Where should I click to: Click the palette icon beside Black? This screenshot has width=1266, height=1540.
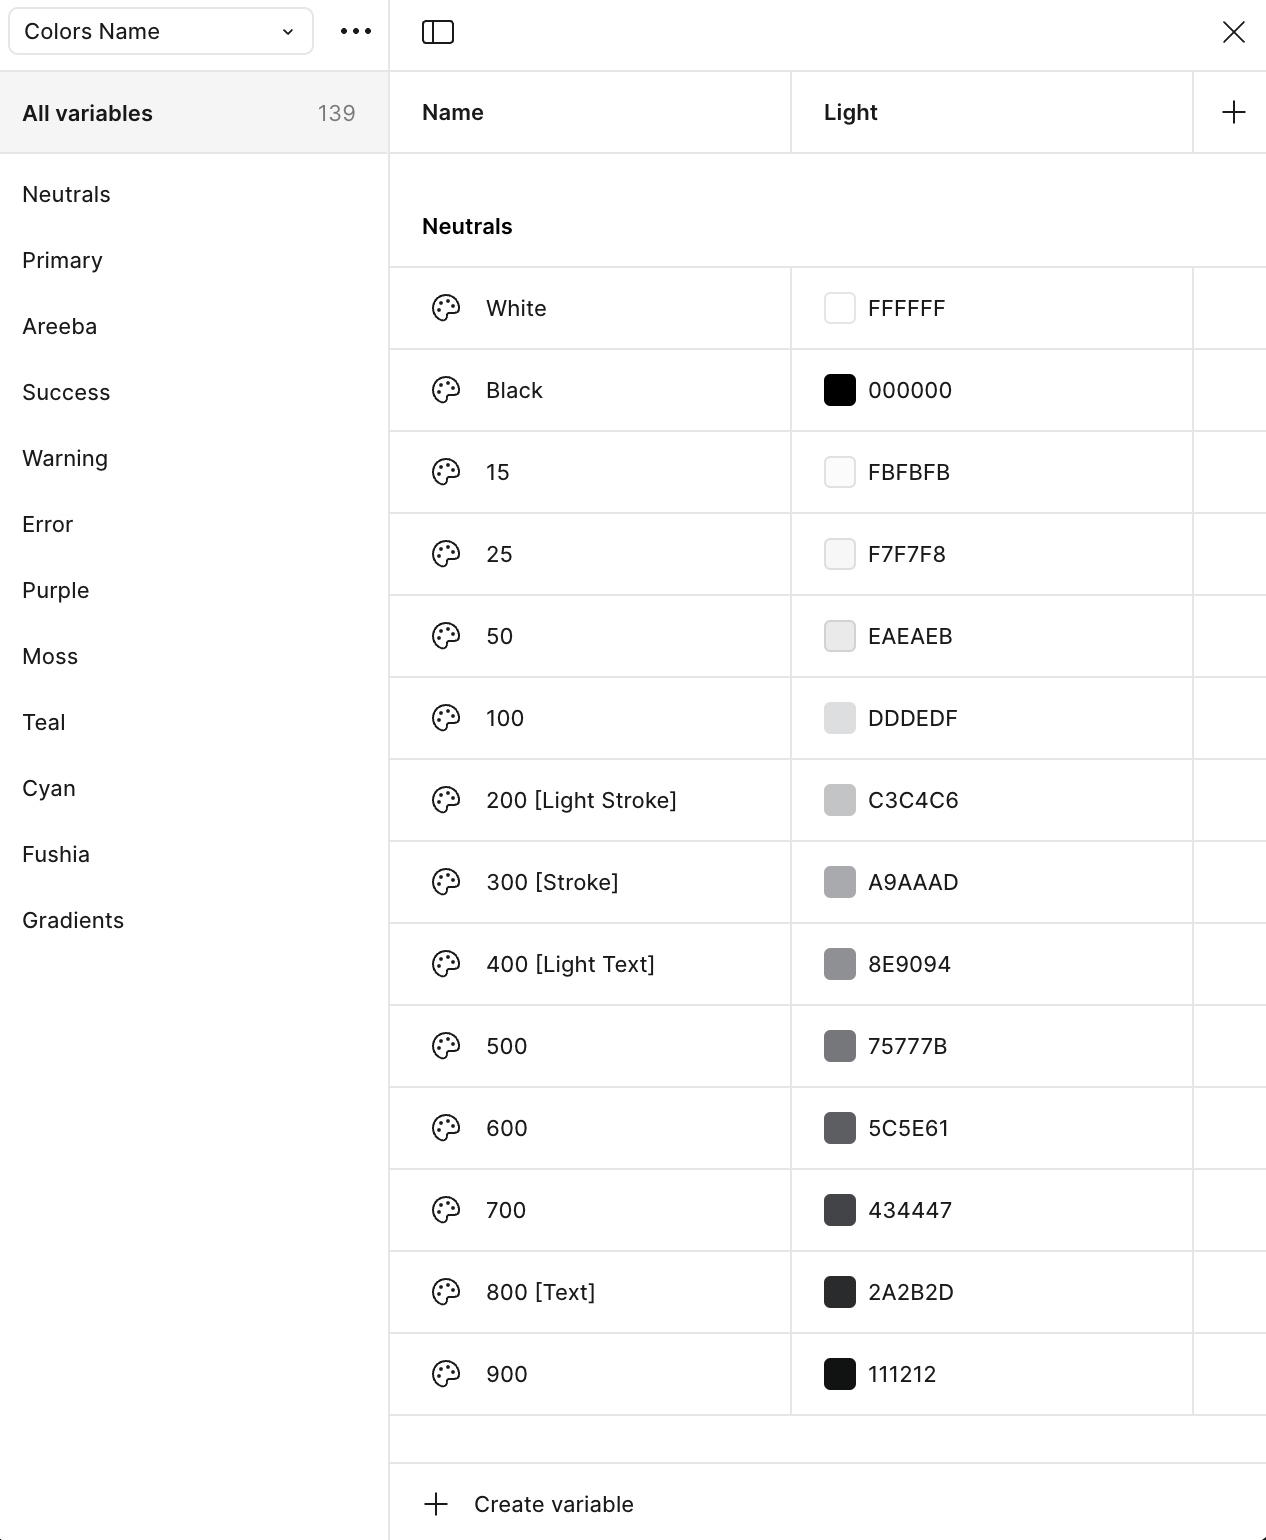(x=446, y=390)
